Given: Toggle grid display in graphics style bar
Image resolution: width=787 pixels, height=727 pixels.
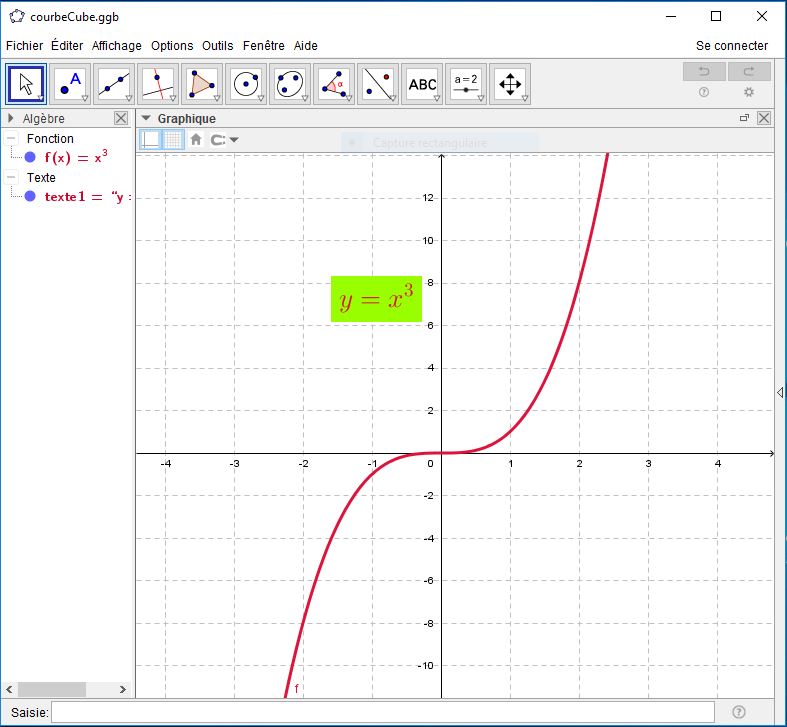Looking at the screenshot, I should [174, 139].
